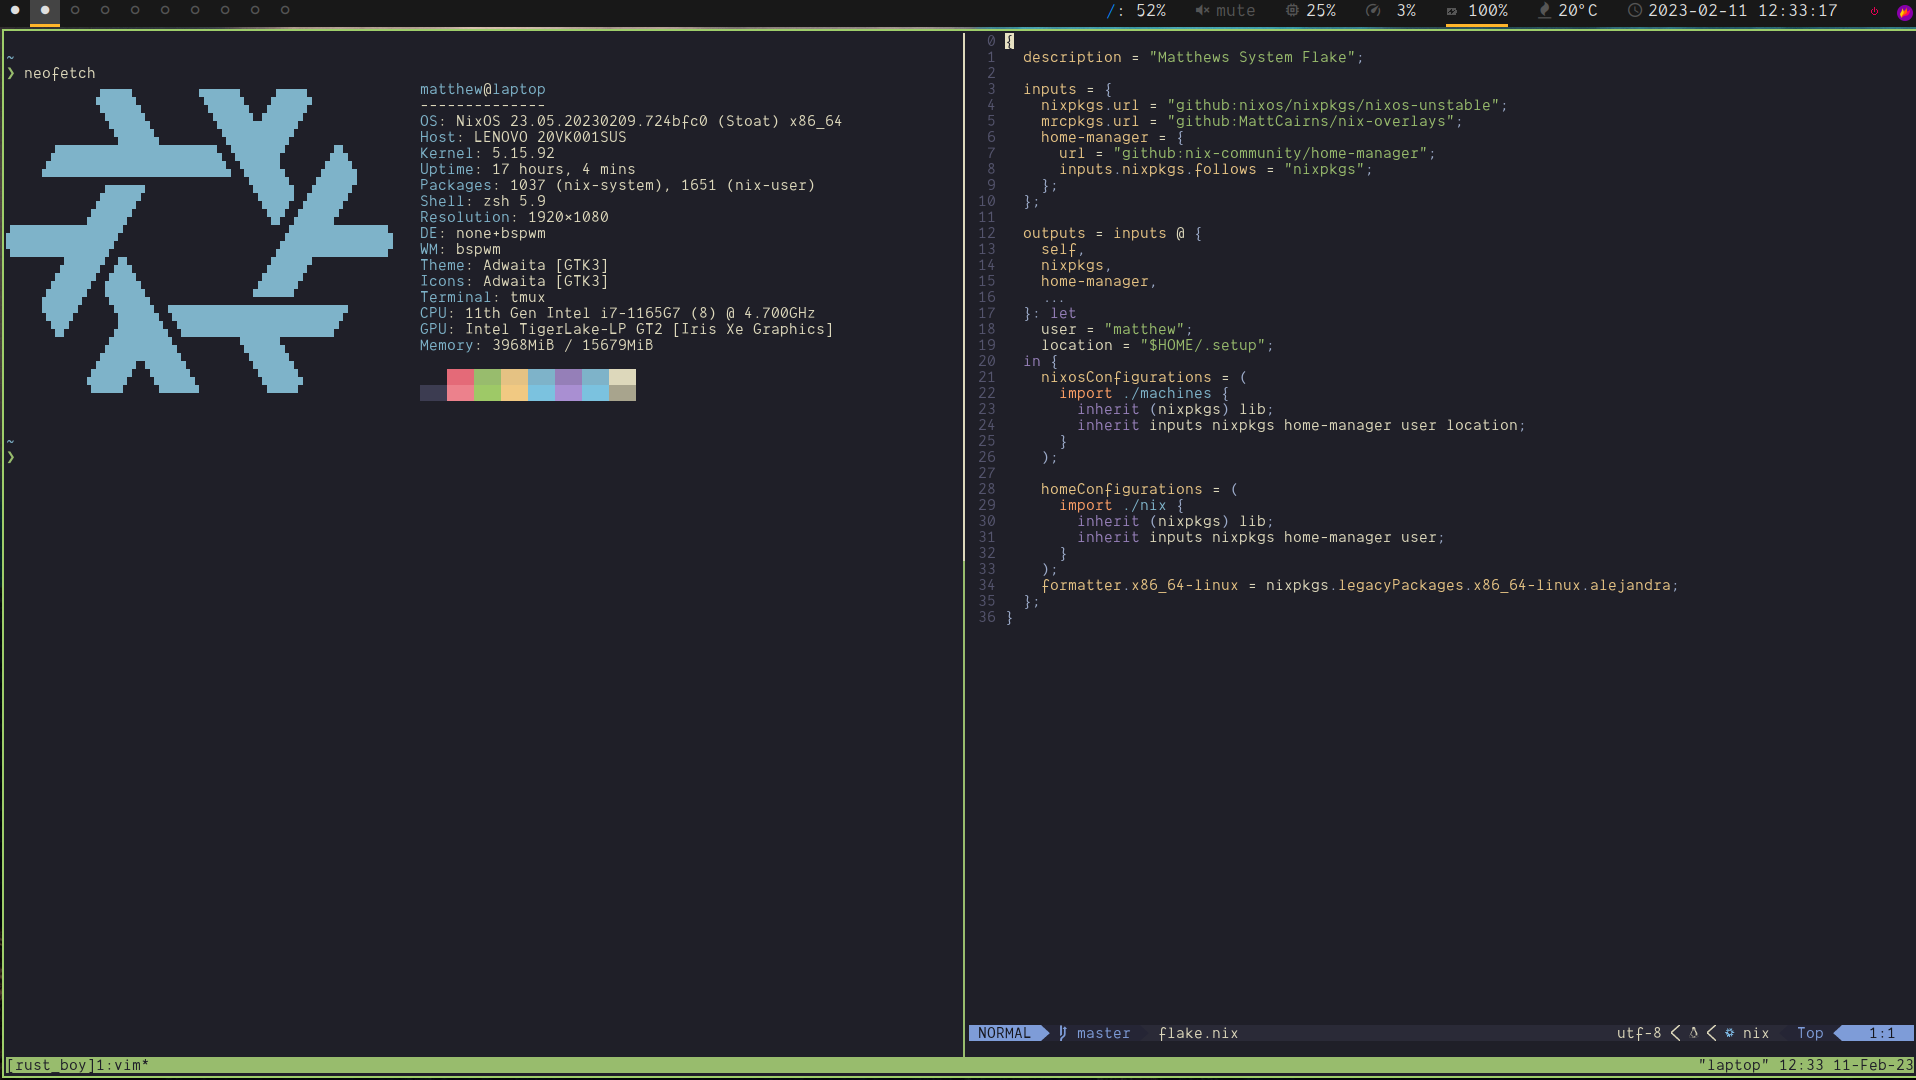Click the temperature flame icon at 20°C

coord(1545,10)
